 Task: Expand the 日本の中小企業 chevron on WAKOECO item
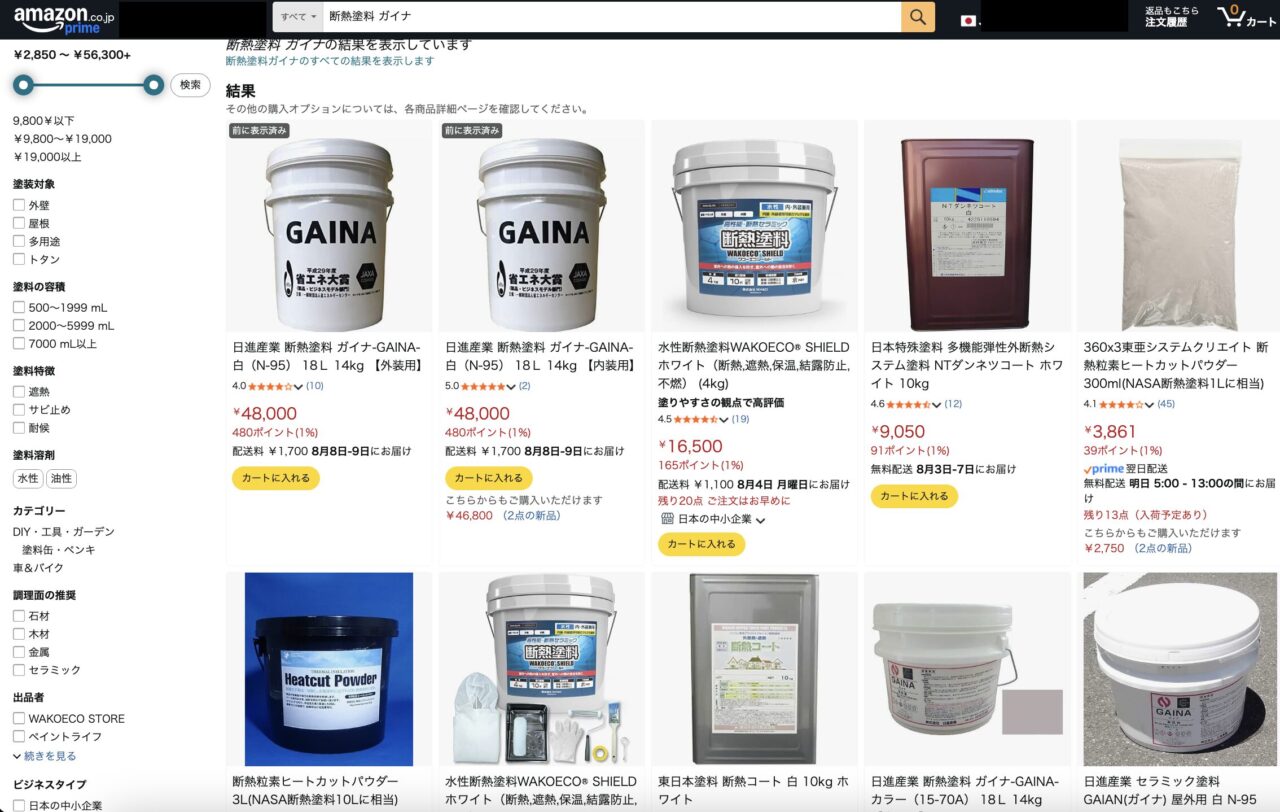point(760,520)
